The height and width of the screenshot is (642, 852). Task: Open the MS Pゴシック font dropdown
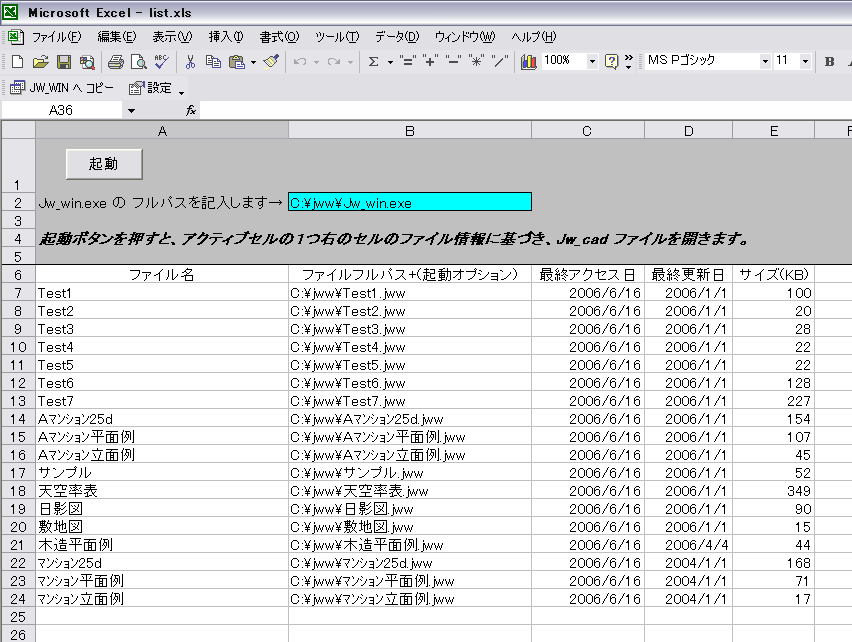(x=765, y=61)
